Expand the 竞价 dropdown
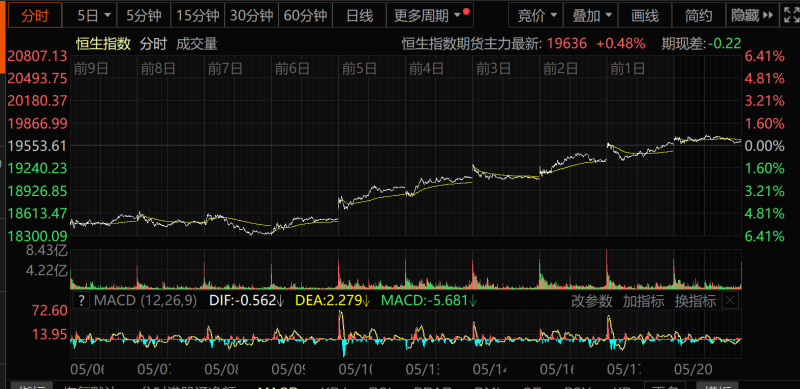This screenshot has width=800, height=389. (536, 16)
